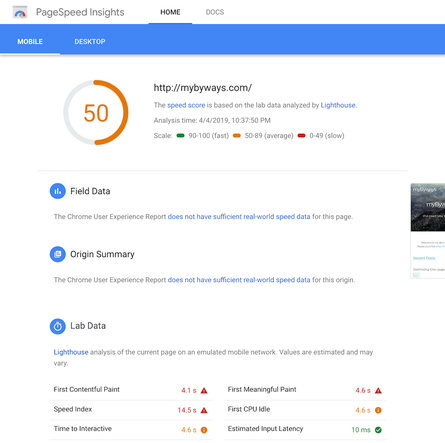
Task: Click the Time to Interactive label
Action: point(83,429)
